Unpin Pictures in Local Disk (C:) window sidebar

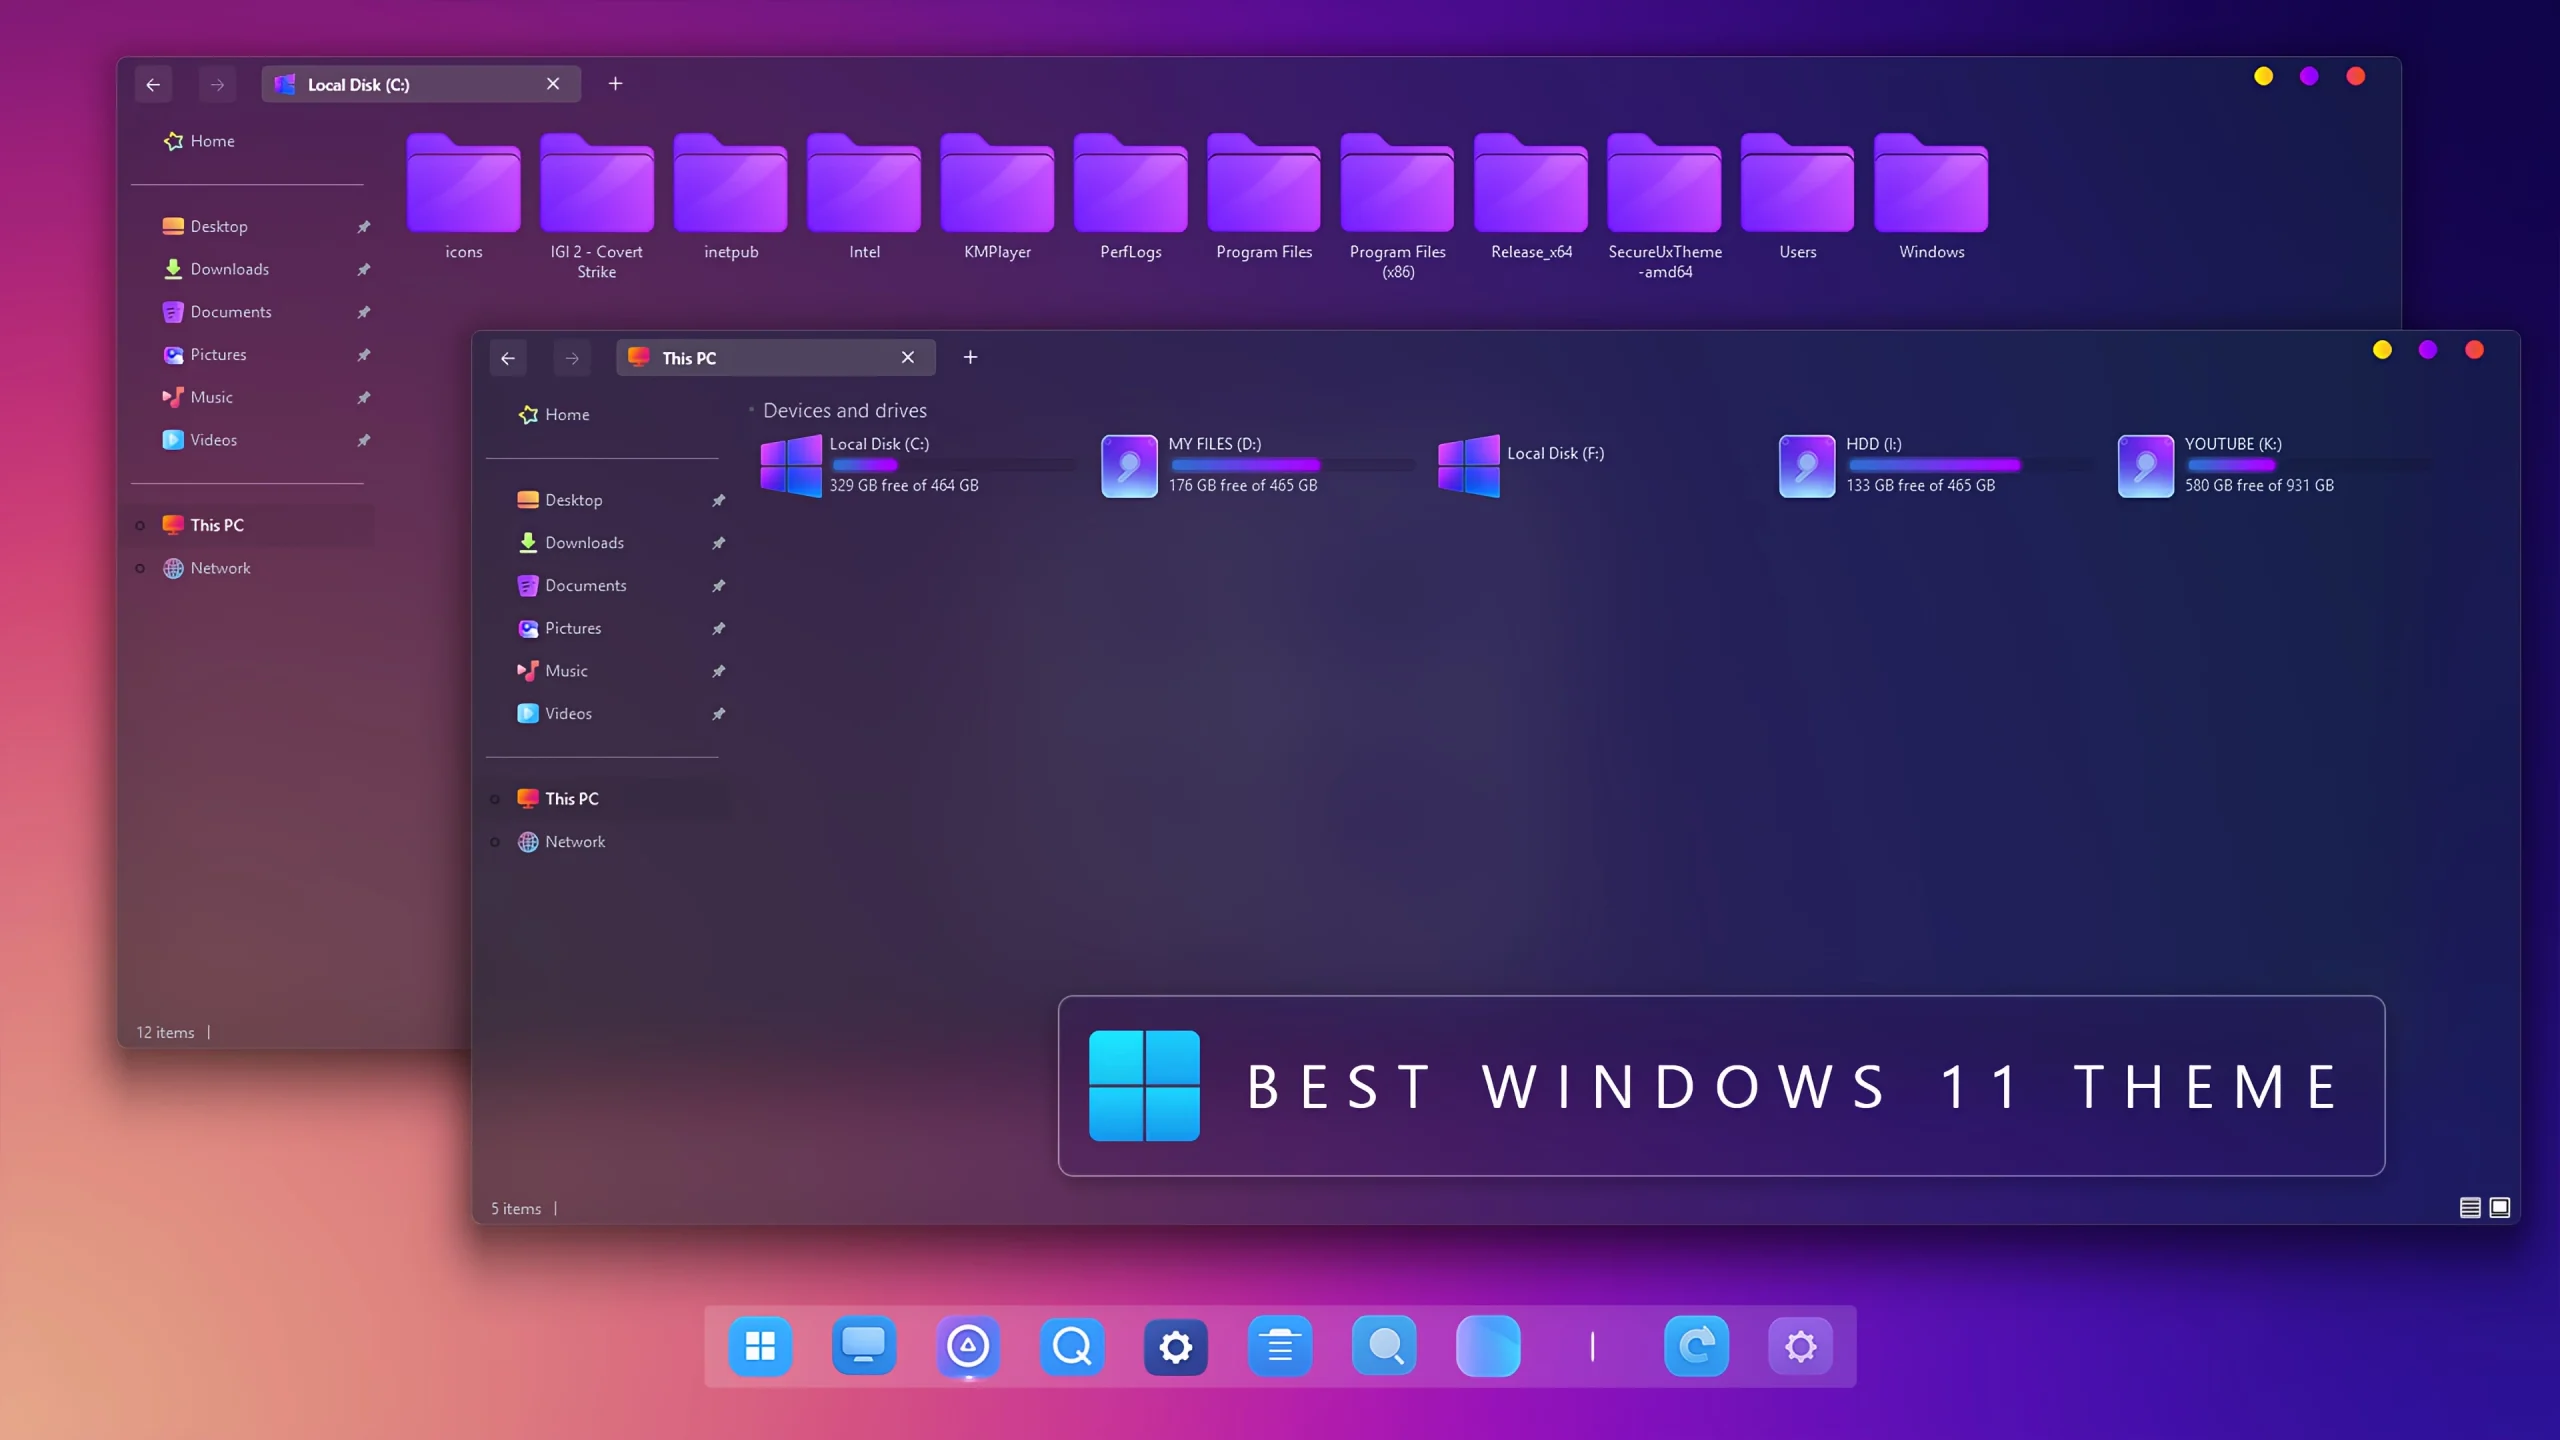pos(364,355)
